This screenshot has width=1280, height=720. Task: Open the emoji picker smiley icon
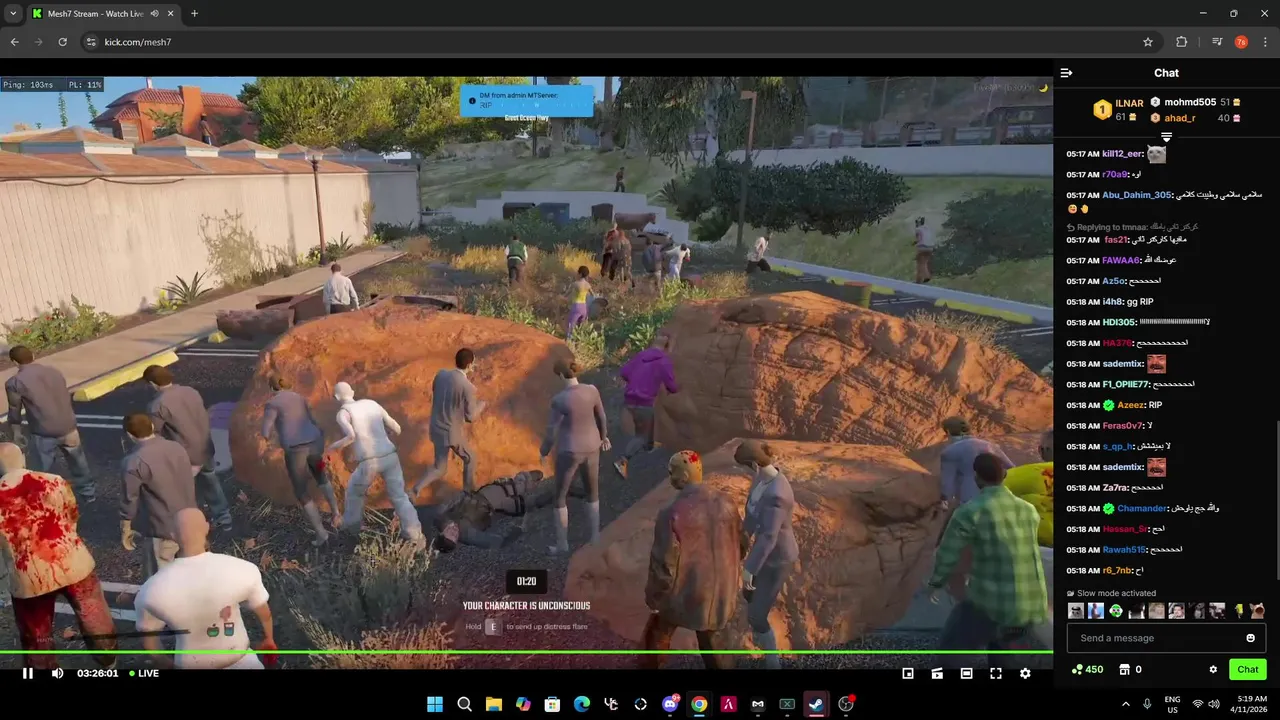1250,638
